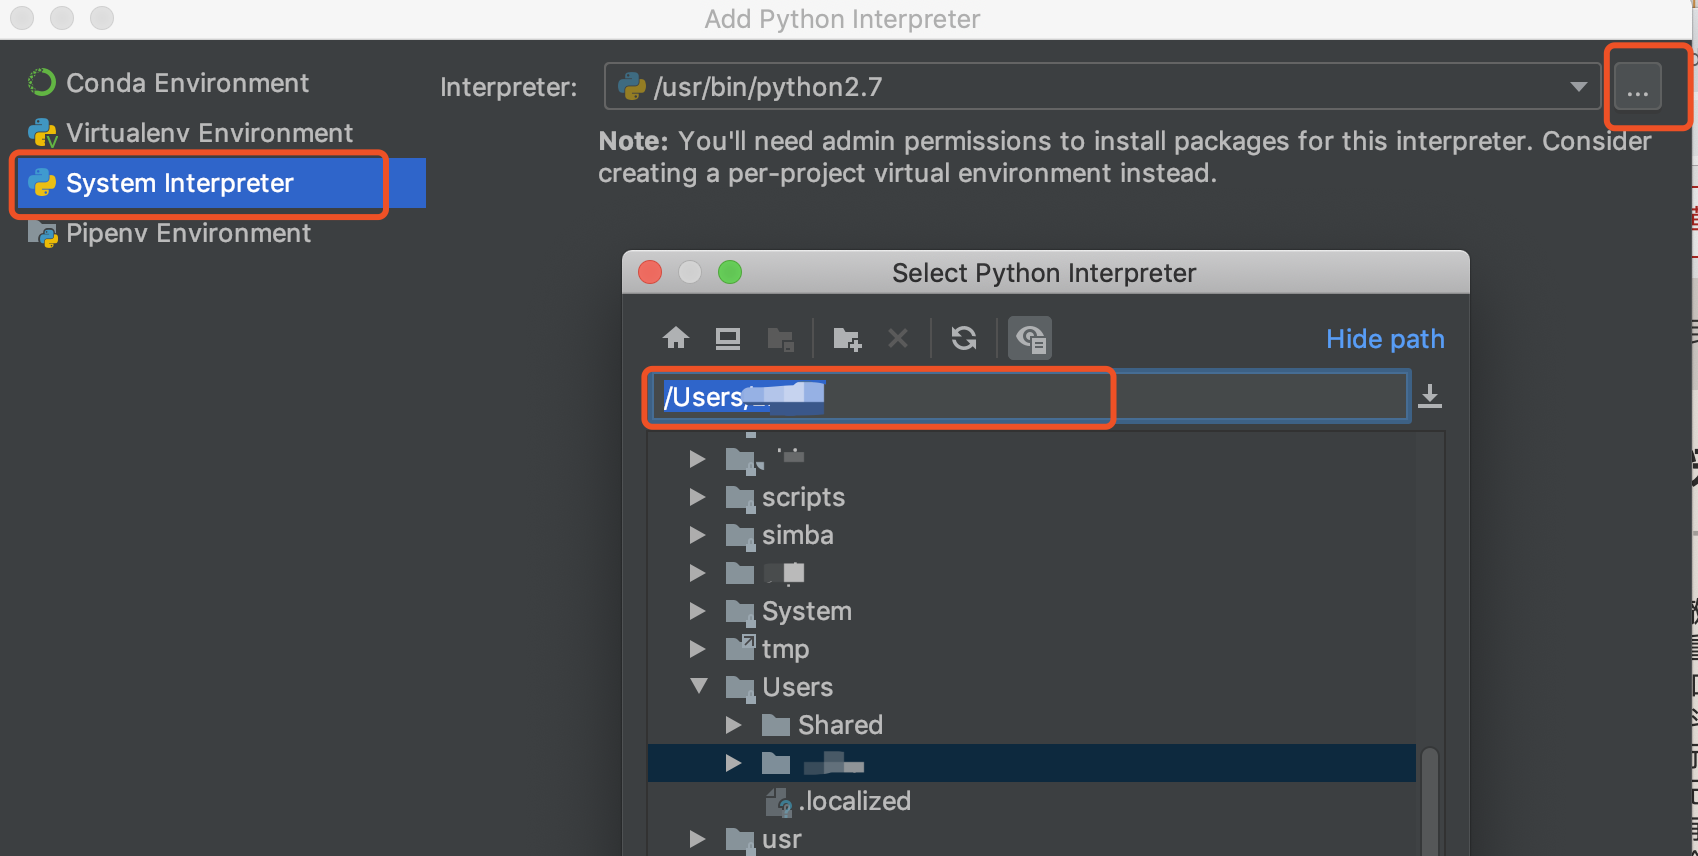
Task: Click the scripts folder icon
Action: point(740,497)
